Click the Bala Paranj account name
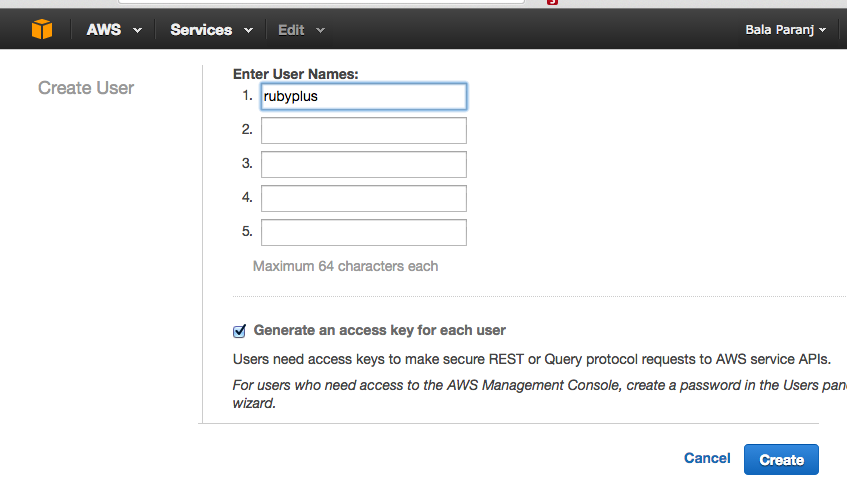The width and height of the screenshot is (847, 493). 780,30
